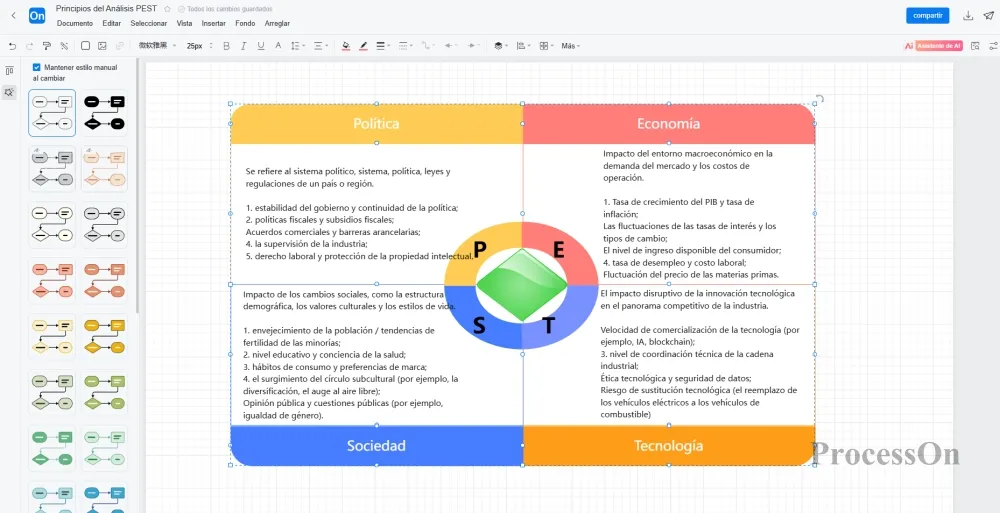Click the undo arrow icon

12,46
